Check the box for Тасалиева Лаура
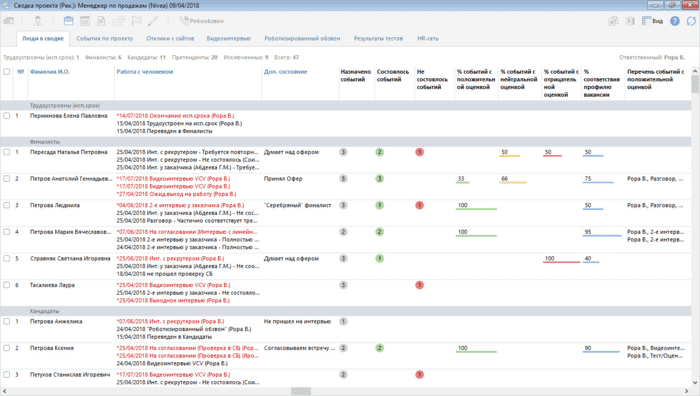Image resolution: width=700 pixels, height=396 pixels. click(7, 285)
